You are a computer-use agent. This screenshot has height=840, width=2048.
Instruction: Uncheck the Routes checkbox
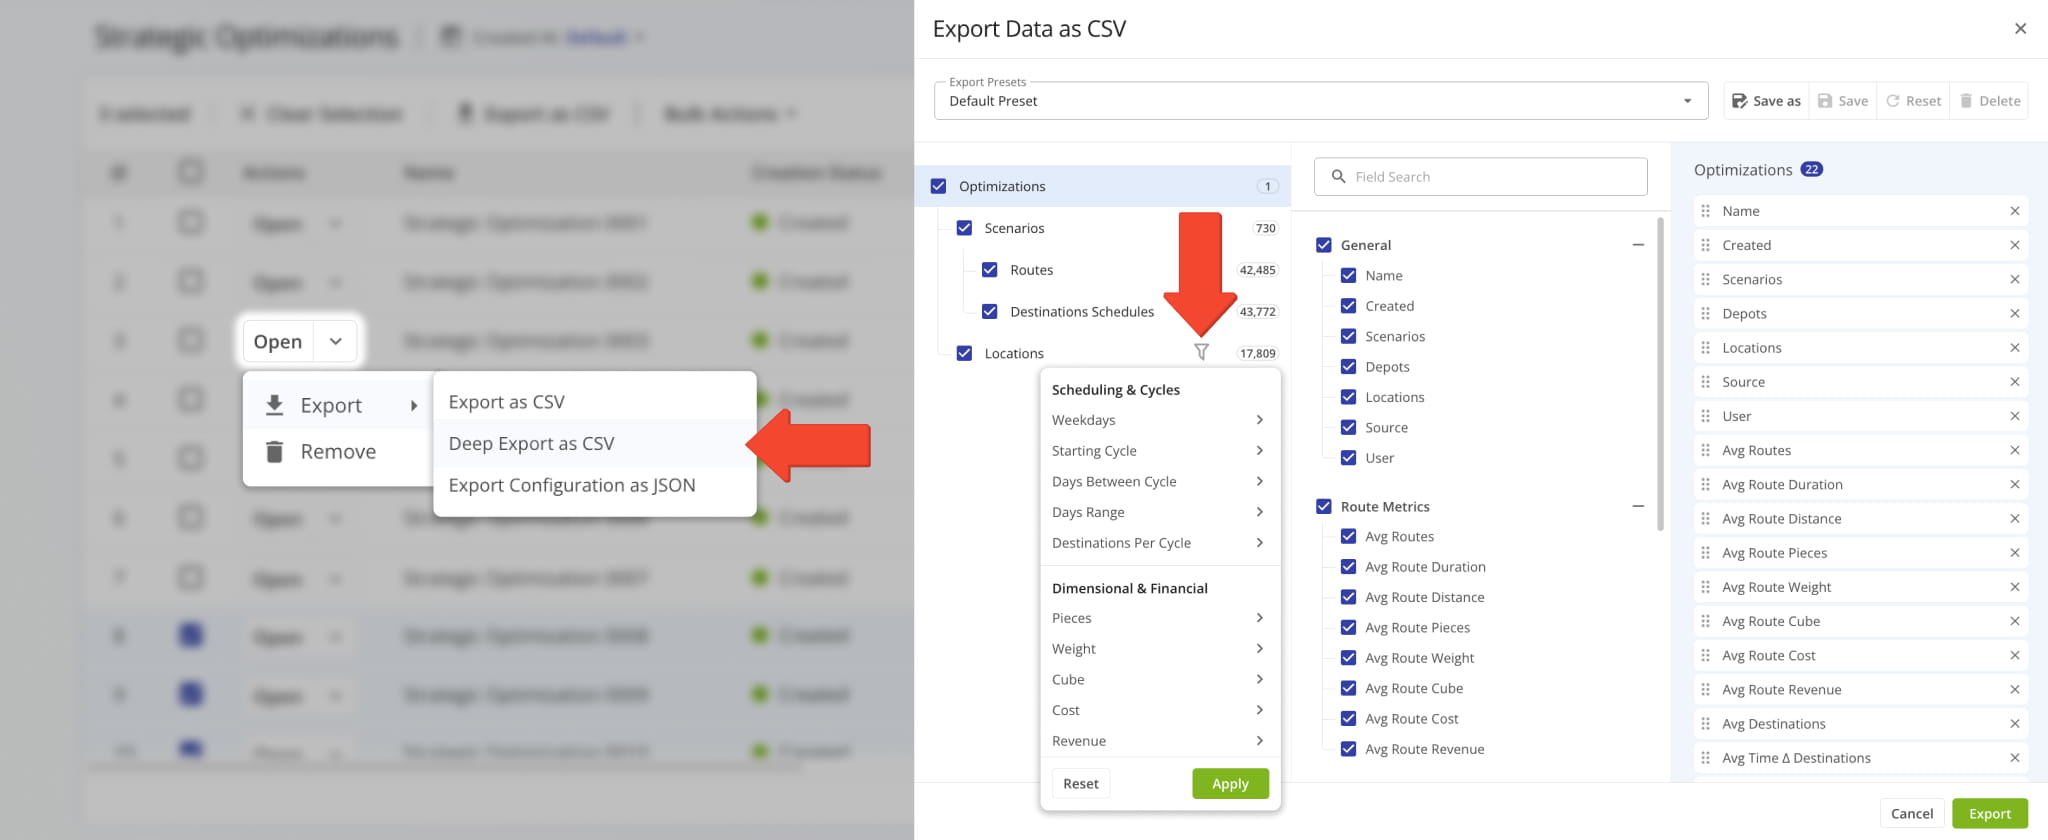pos(989,270)
